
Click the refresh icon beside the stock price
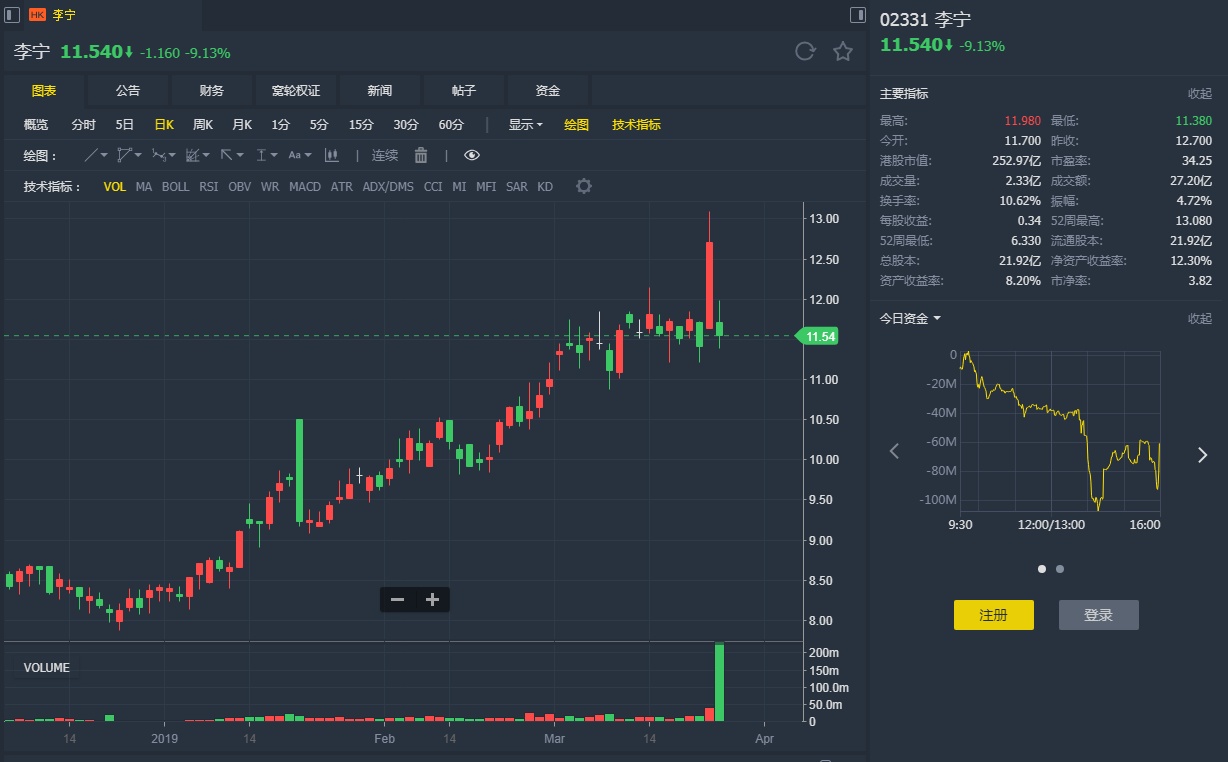pyautogui.click(x=805, y=51)
